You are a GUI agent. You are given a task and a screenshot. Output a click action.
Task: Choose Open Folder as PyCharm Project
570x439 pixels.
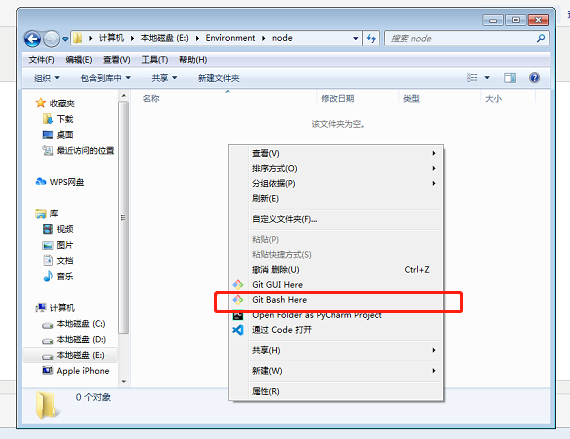coord(335,315)
